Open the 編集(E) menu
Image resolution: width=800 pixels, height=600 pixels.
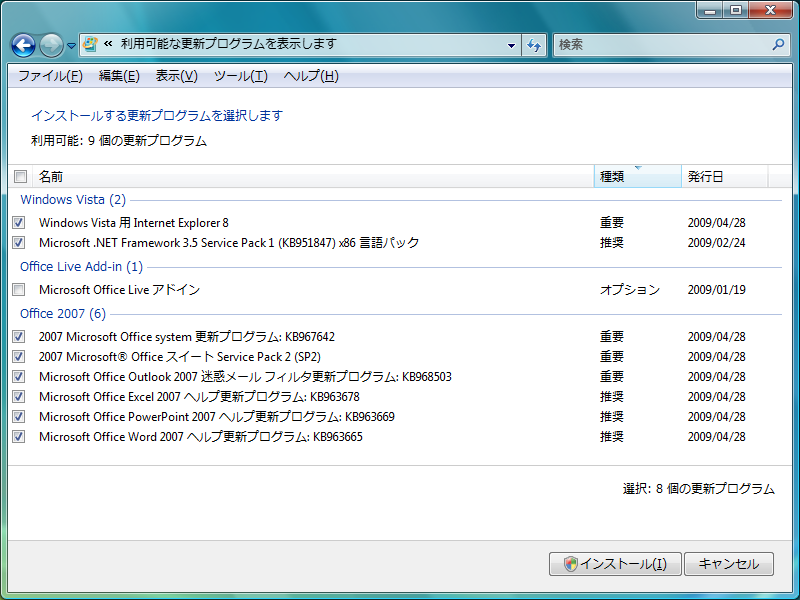click(119, 76)
